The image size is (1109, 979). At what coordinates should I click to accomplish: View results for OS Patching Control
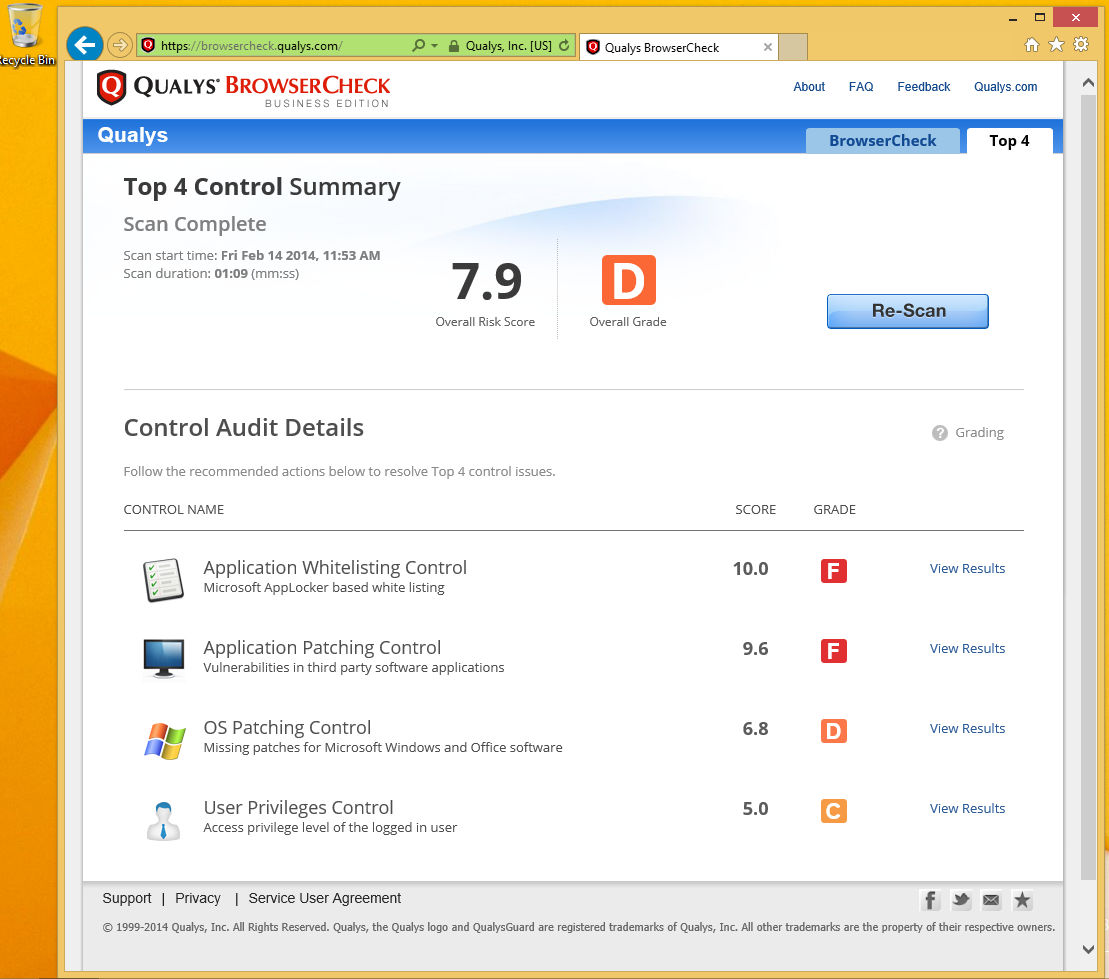pyautogui.click(x=968, y=729)
